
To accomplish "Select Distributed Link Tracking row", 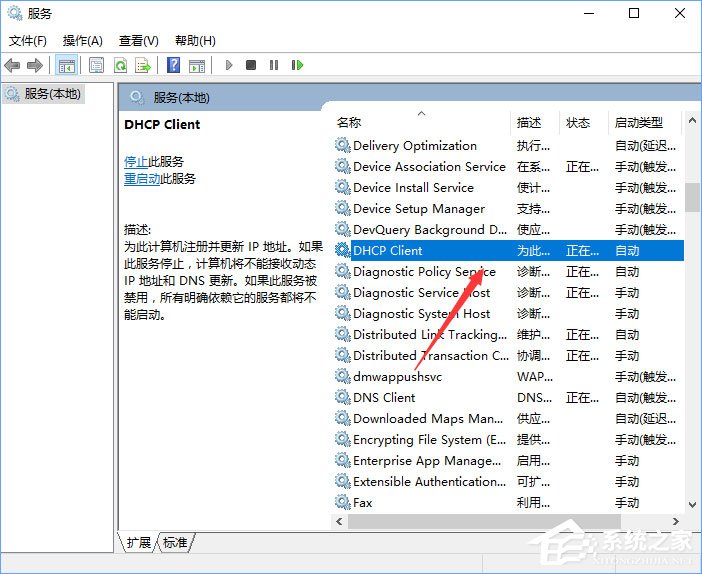I will 509,334.
